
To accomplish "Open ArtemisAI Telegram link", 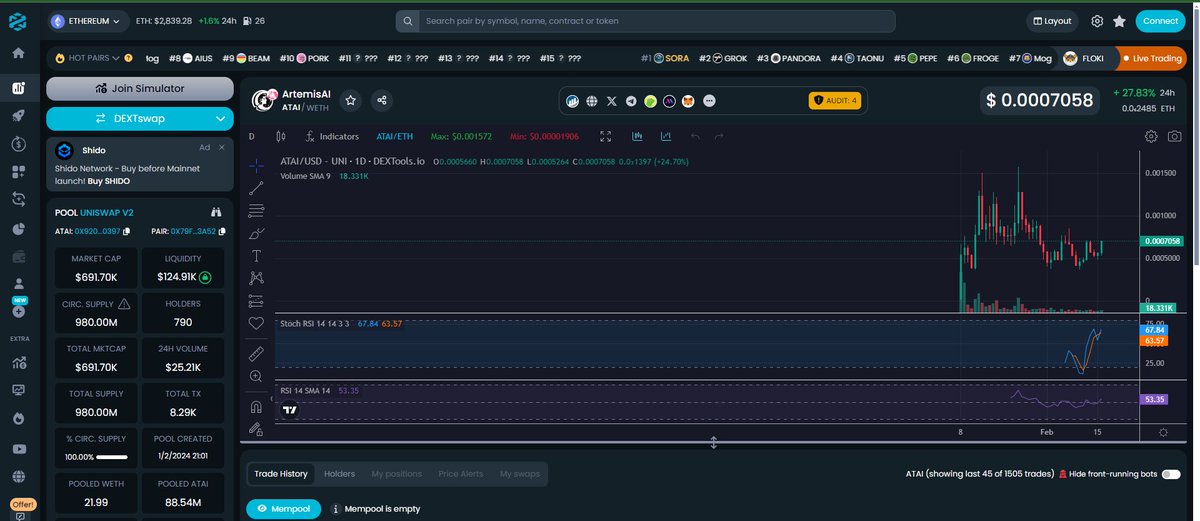I will [631, 101].
